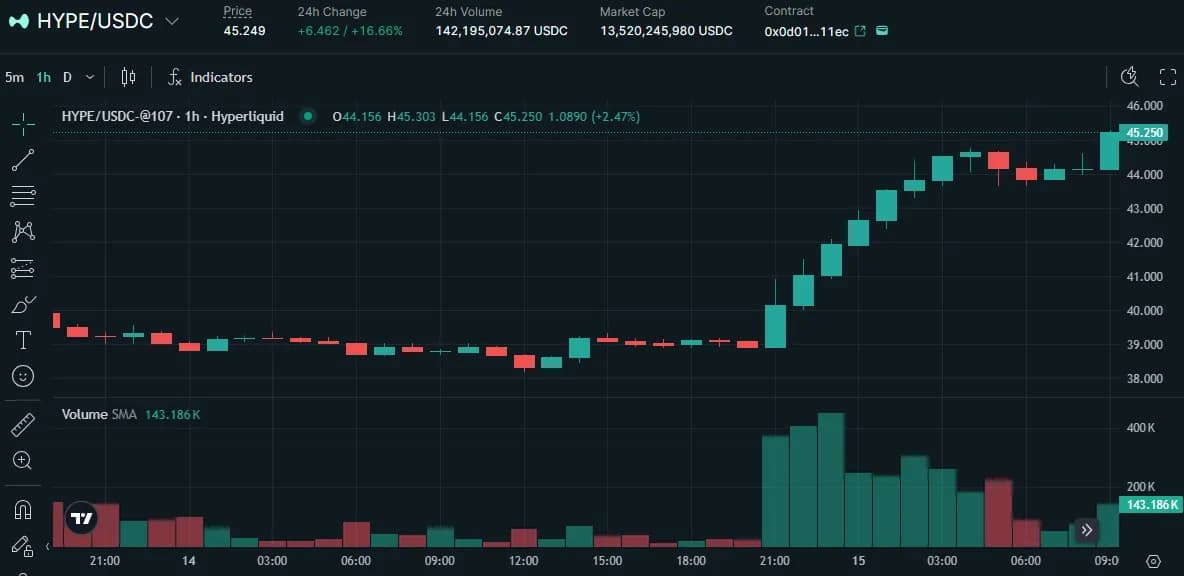Open candlestick chart type selector
Viewport: 1184px width, 576px height.
(x=128, y=77)
